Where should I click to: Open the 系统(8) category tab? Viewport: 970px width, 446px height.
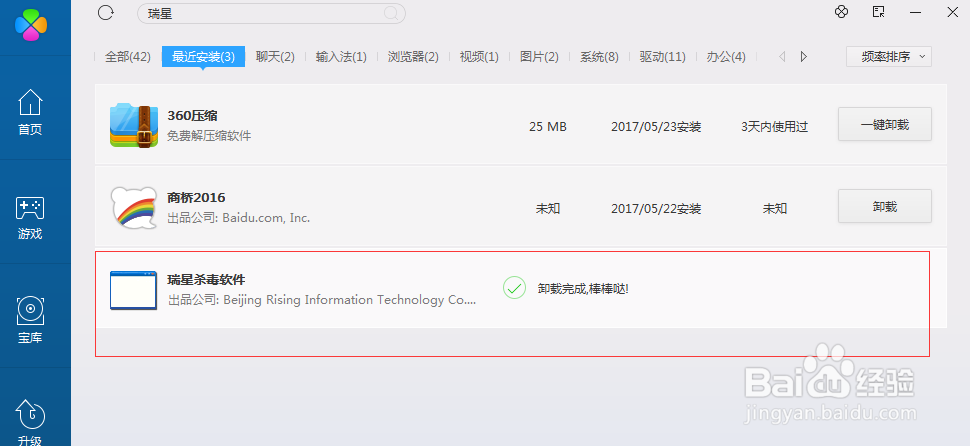(x=599, y=56)
